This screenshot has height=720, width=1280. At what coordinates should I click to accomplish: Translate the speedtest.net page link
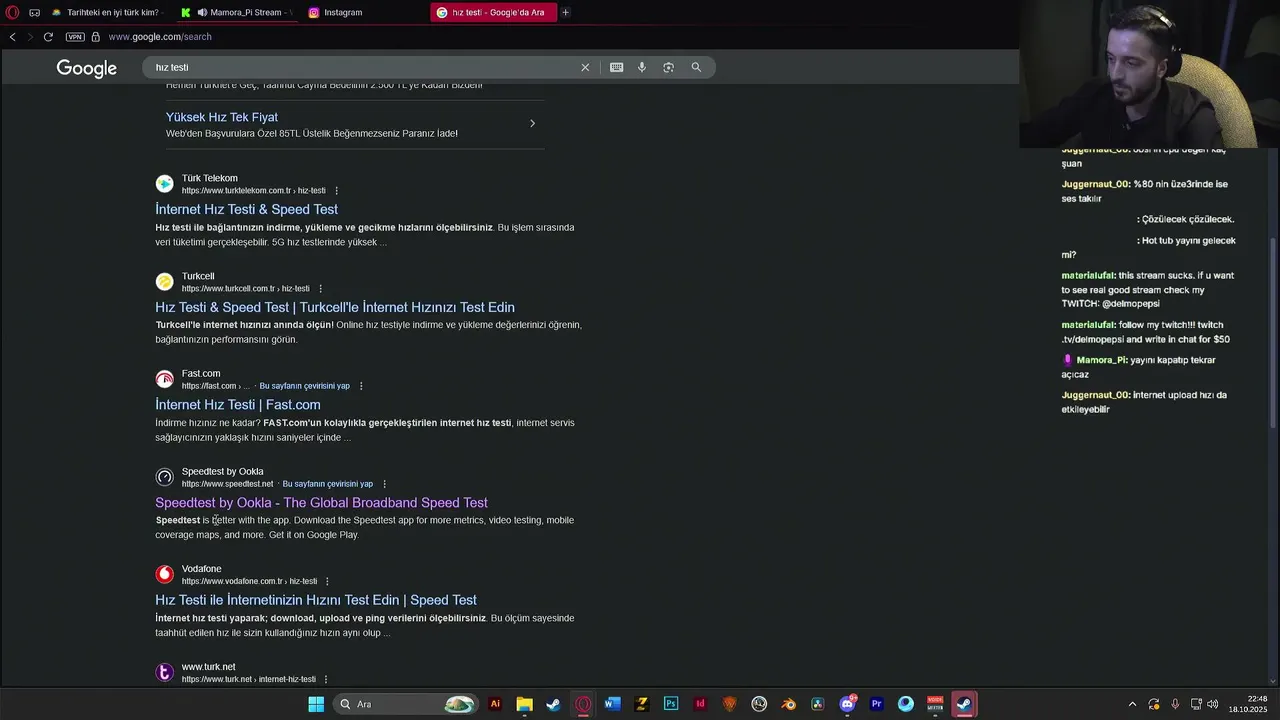coord(327,484)
